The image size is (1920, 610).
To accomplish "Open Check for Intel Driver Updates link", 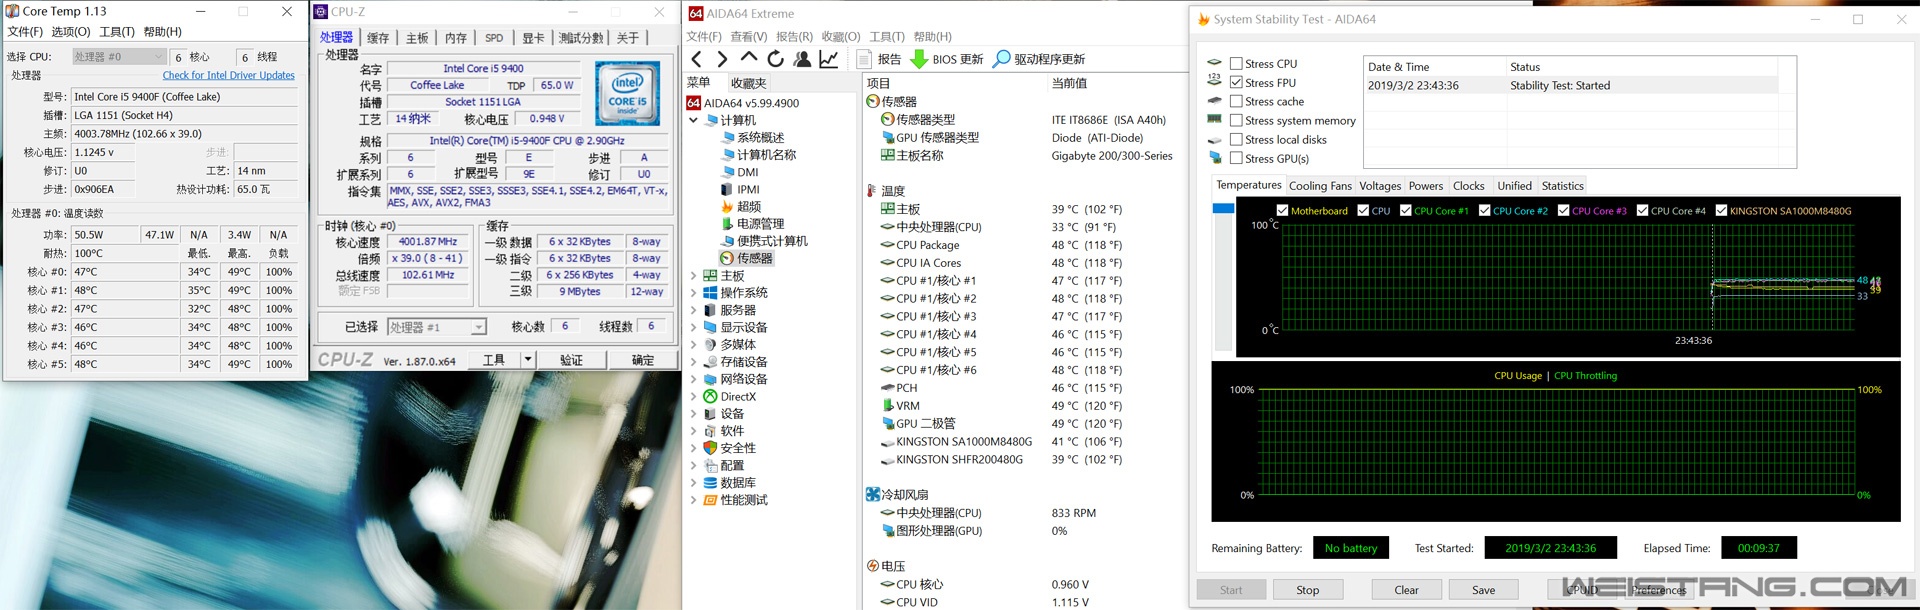I will 228,75.
